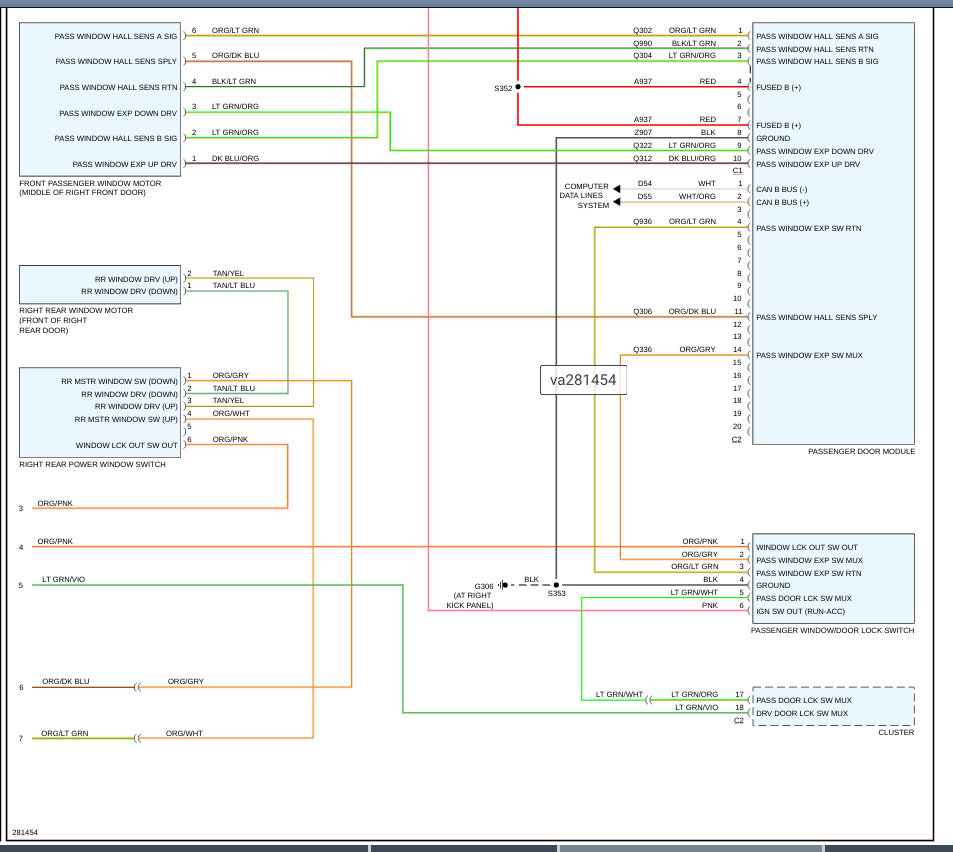The image size is (953, 852).
Task: Click the RIGHT REAR WINDOW MOTOR label
Action: 76,311
